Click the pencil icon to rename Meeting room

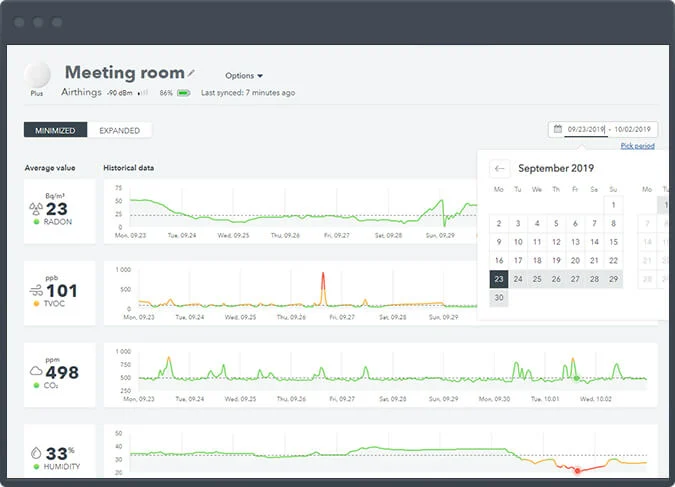coord(192,73)
